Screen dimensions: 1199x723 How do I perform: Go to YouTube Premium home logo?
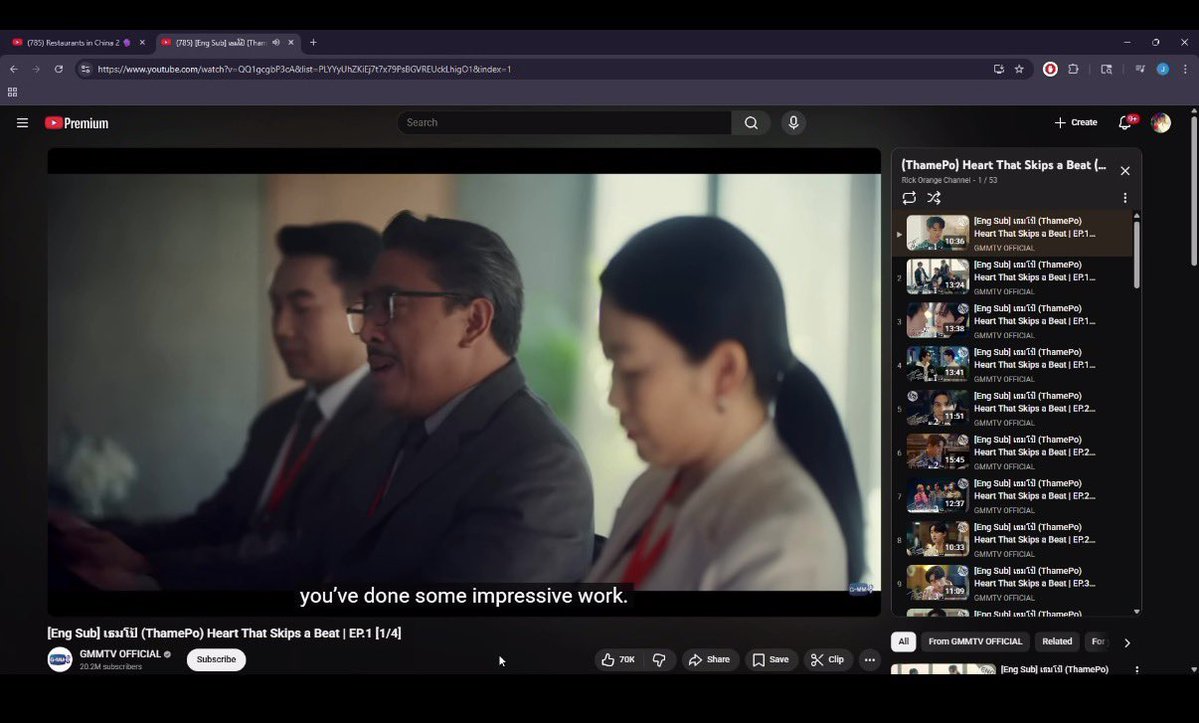[x=76, y=123]
